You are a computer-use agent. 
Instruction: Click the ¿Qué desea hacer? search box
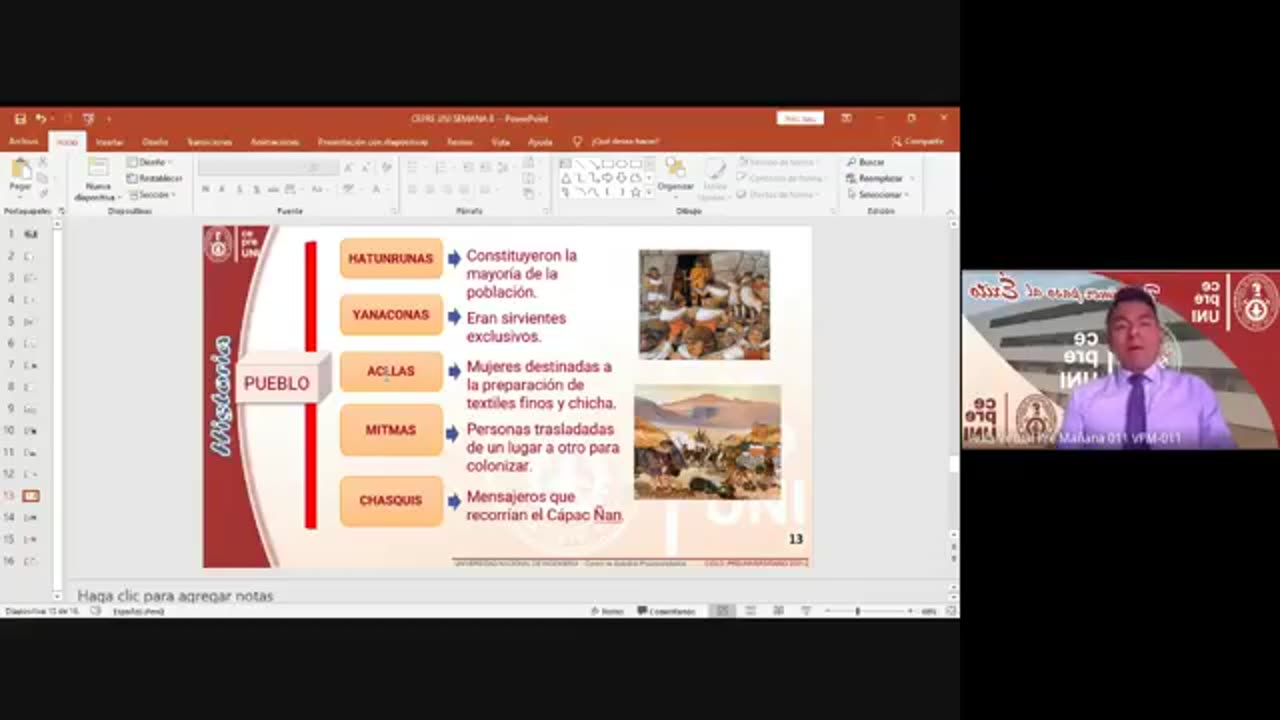[x=625, y=142]
